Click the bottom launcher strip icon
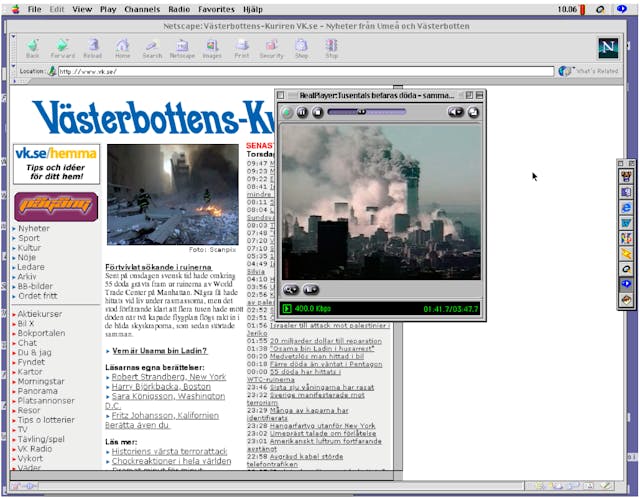 tap(626, 300)
